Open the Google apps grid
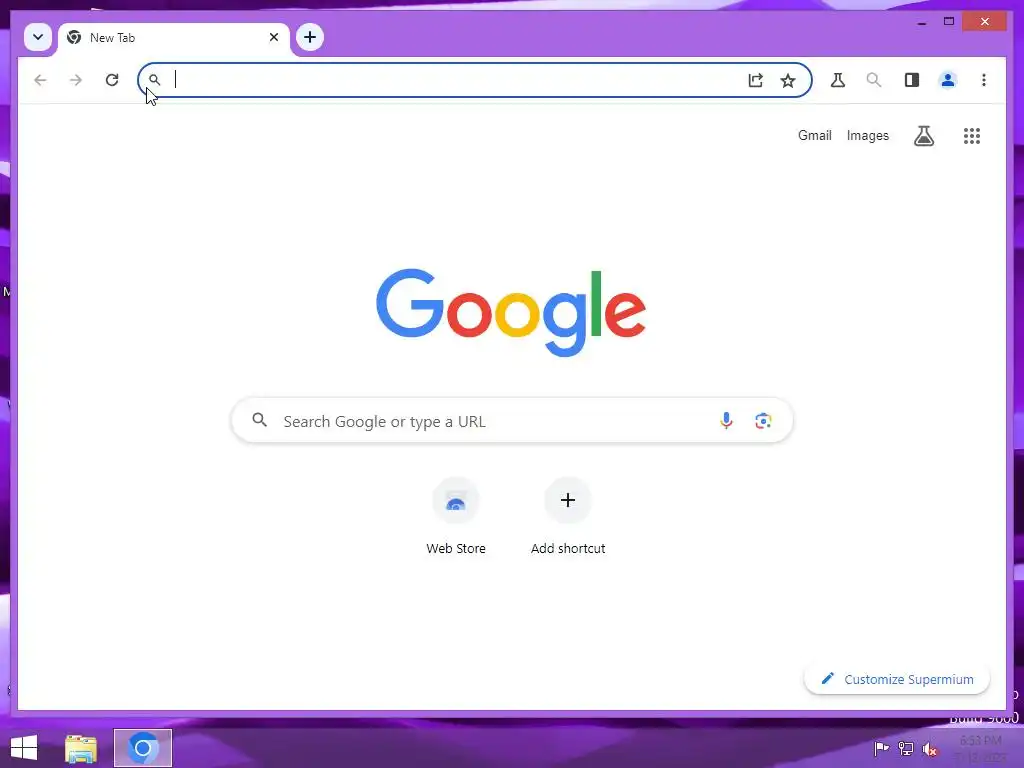1024x768 pixels. click(x=972, y=136)
